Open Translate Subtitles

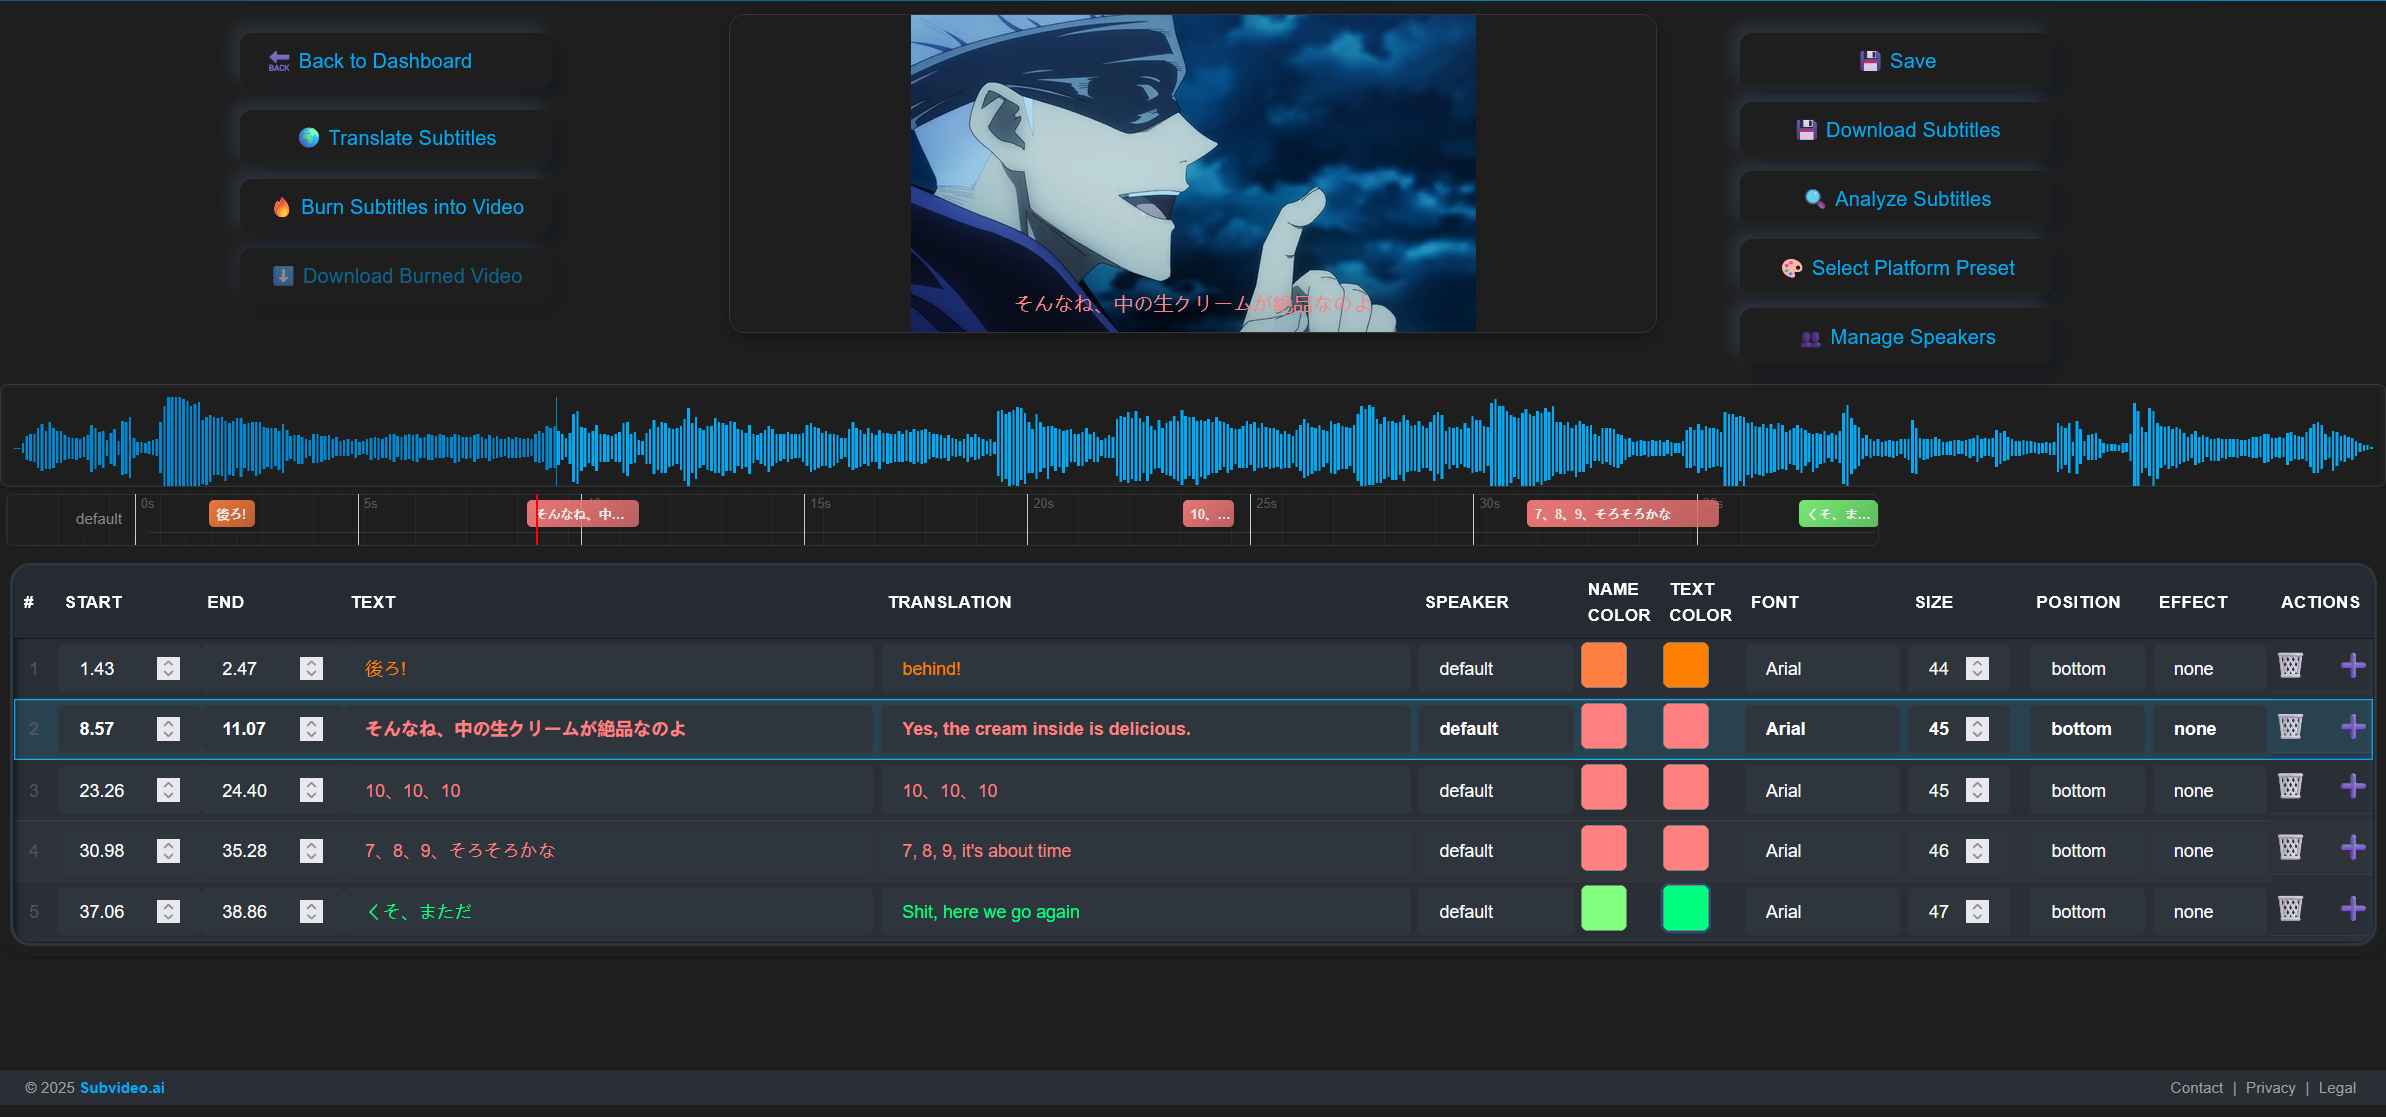[x=395, y=138]
